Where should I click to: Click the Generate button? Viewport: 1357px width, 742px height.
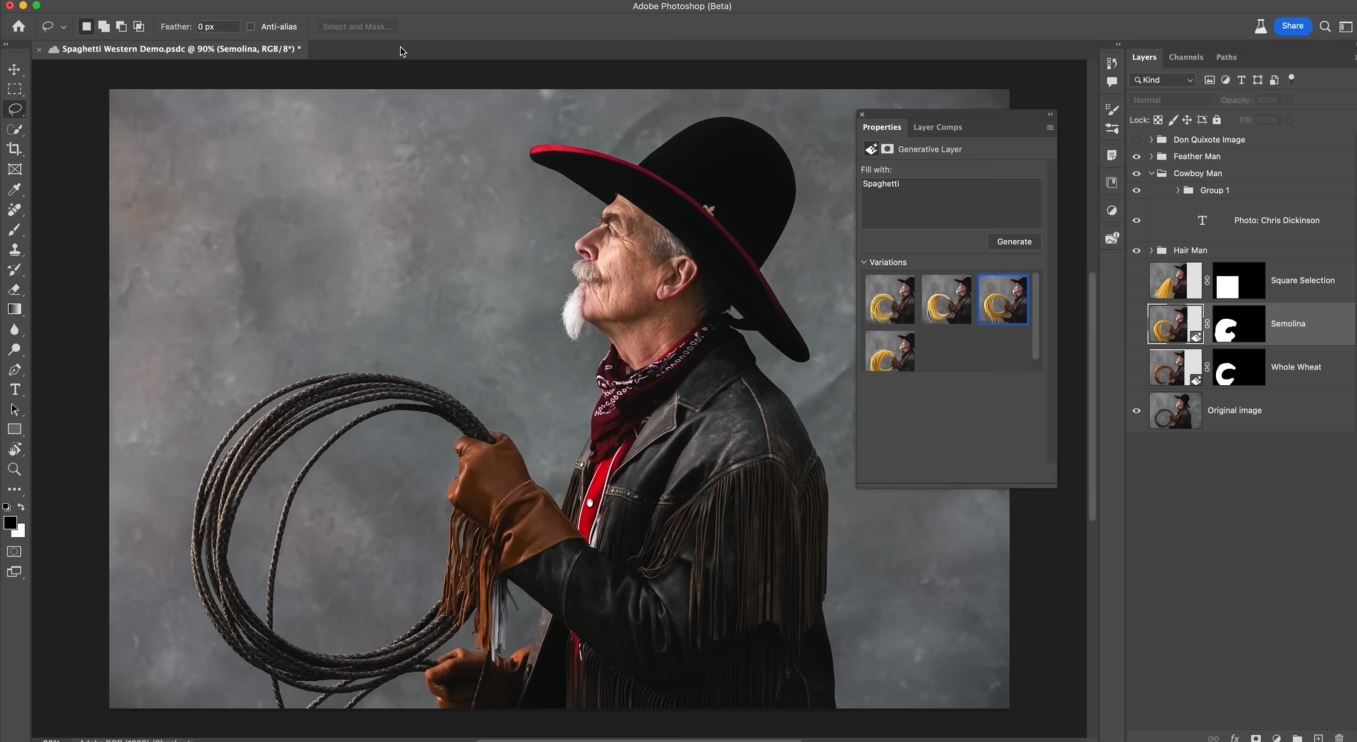[x=1013, y=241]
